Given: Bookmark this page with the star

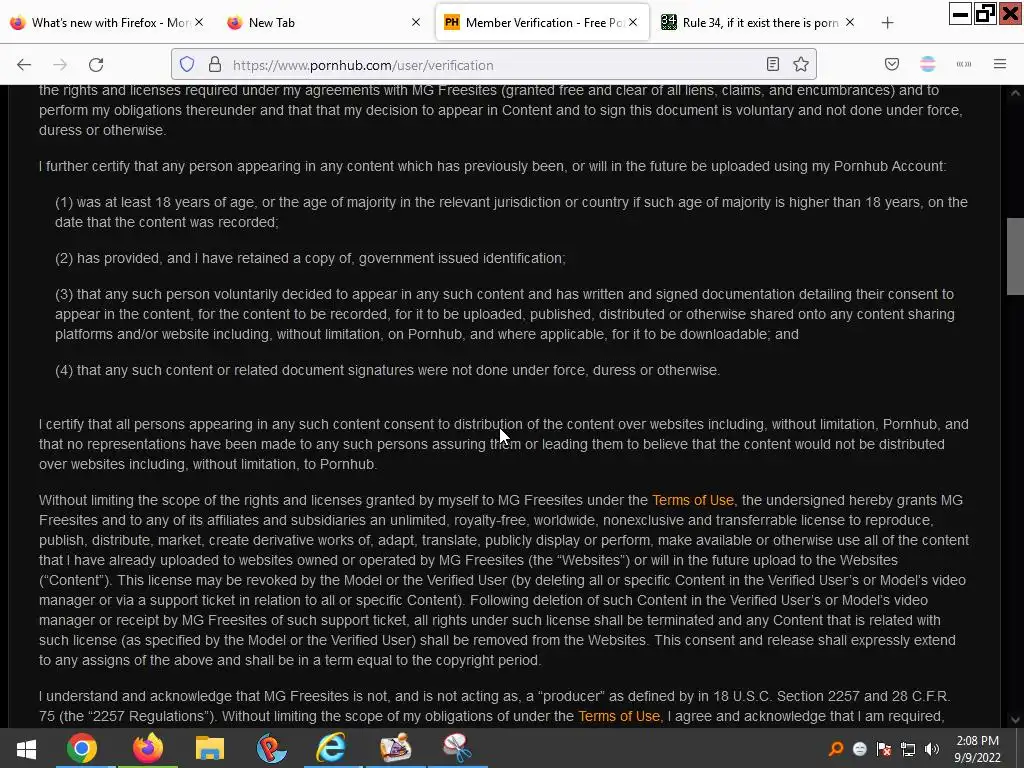Looking at the screenshot, I should [801, 64].
